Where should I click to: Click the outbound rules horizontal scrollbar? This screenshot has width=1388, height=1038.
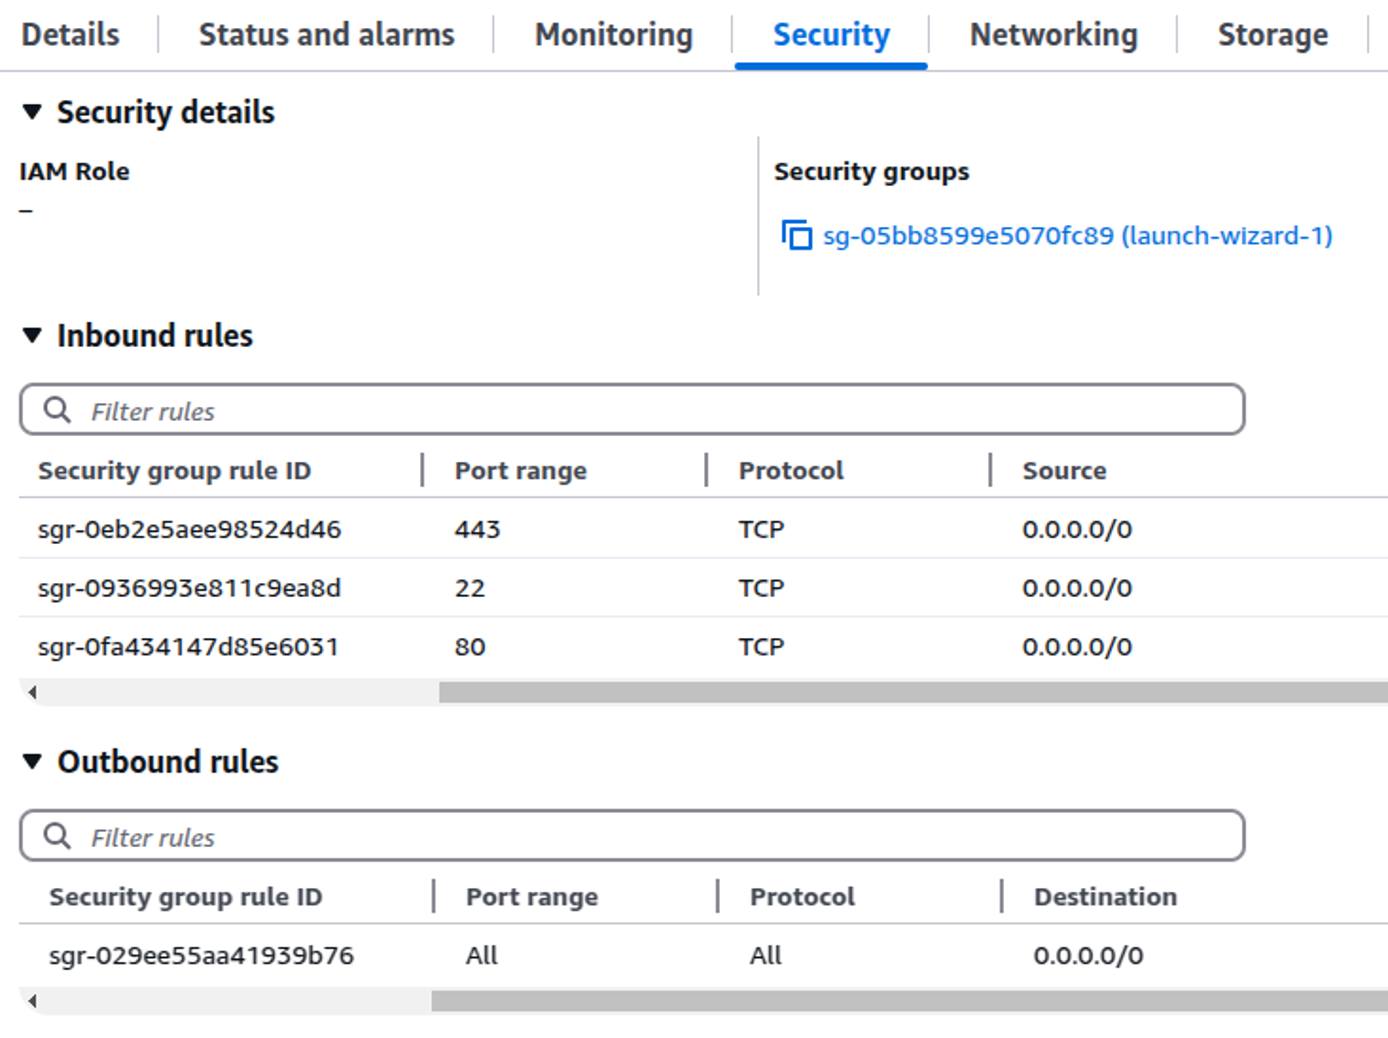click(x=909, y=1001)
